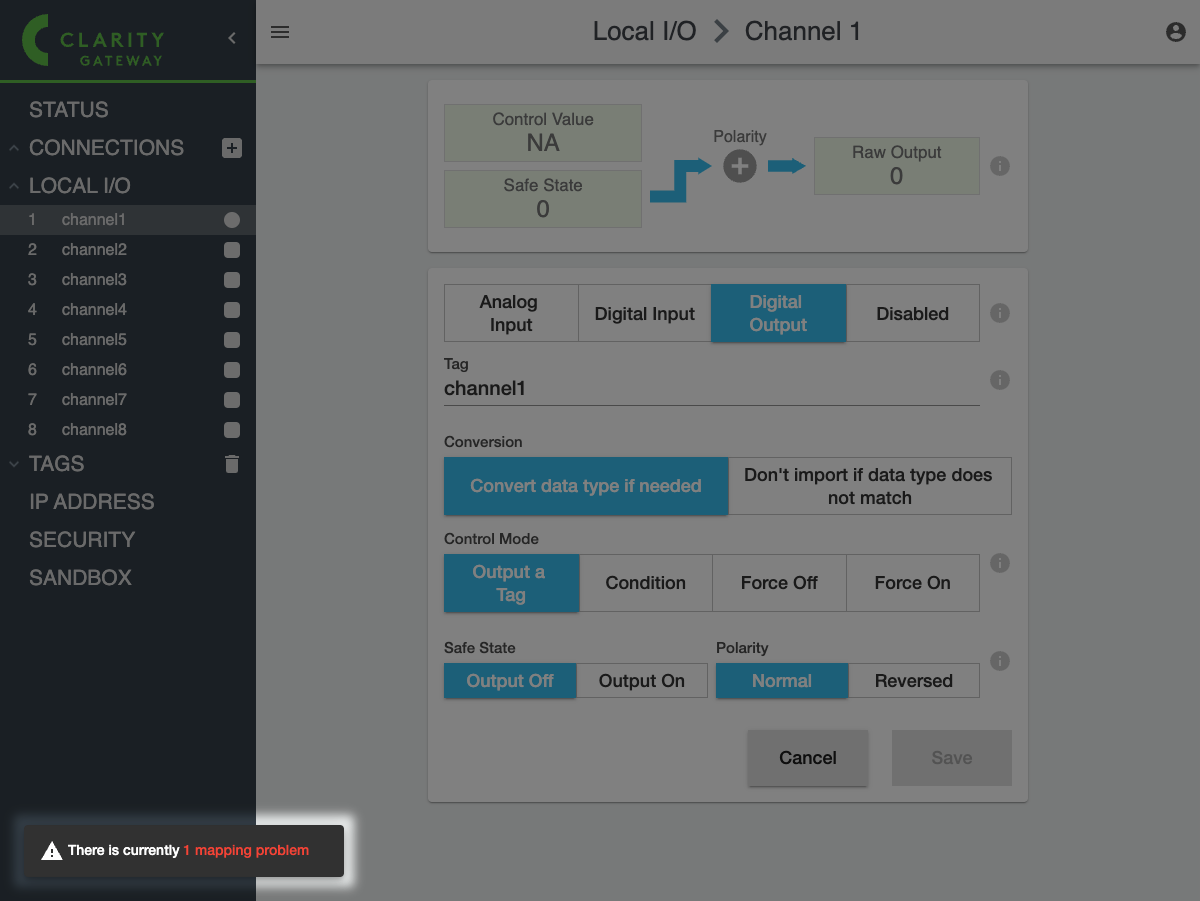Image resolution: width=1200 pixels, height=901 pixels.
Task: Collapse sidebar using the left chevron
Action: pos(232,38)
